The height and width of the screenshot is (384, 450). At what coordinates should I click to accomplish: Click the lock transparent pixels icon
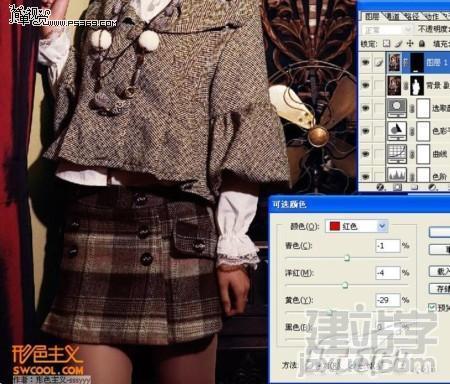coord(386,43)
